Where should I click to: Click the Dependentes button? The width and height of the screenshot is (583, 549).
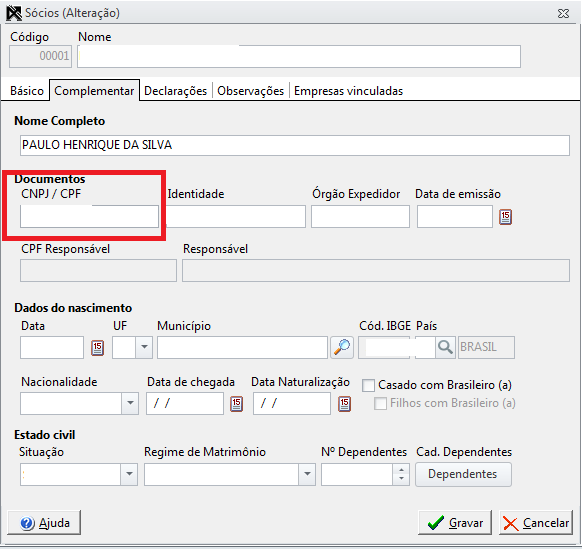[x=463, y=474]
